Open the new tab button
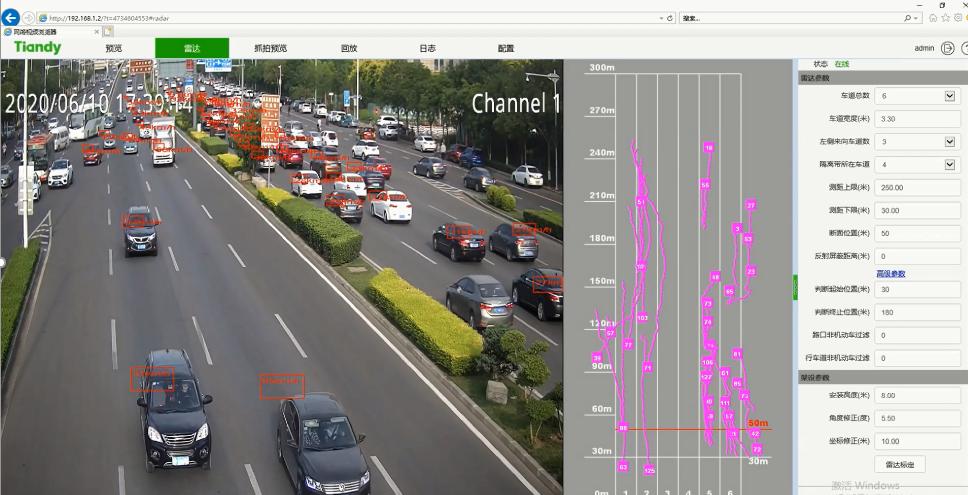The height and width of the screenshot is (495, 968). point(108,32)
